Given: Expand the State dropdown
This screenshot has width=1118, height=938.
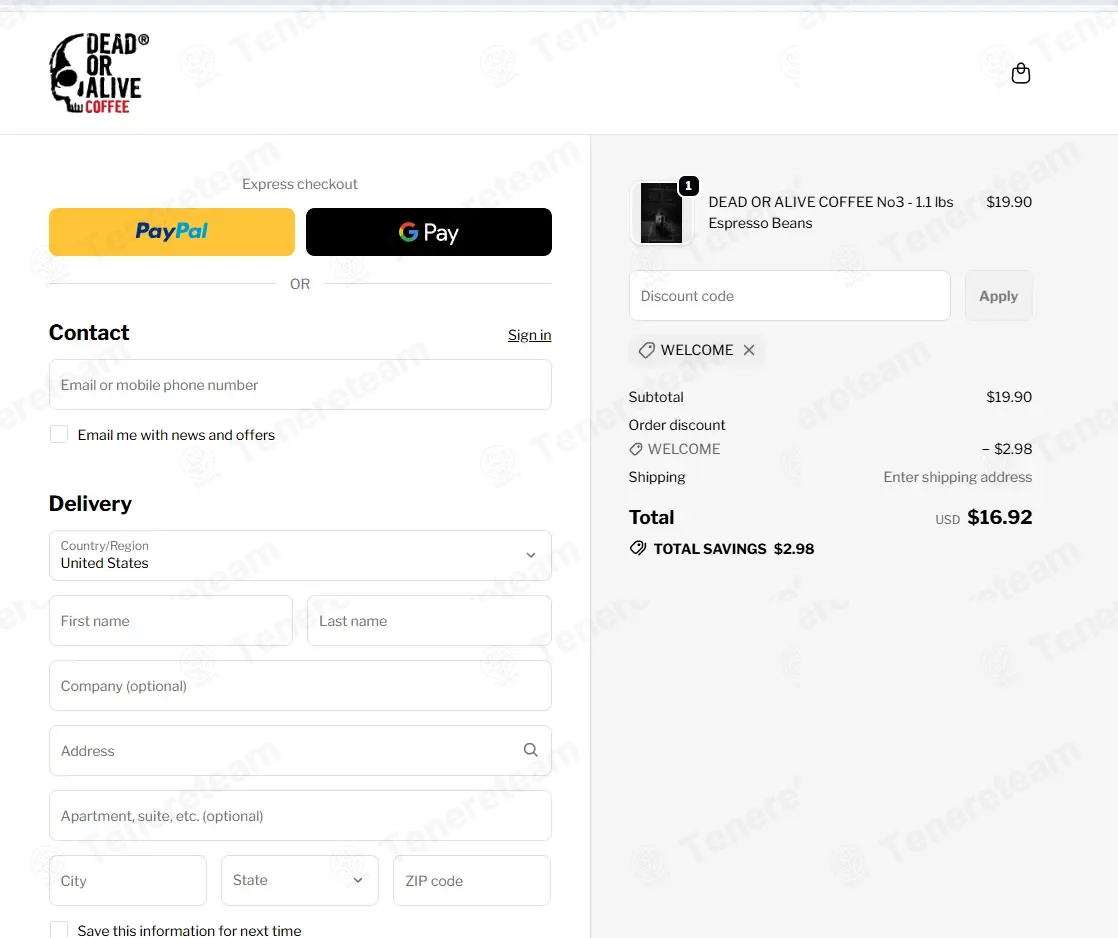Looking at the screenshot, I should (299, 880).
